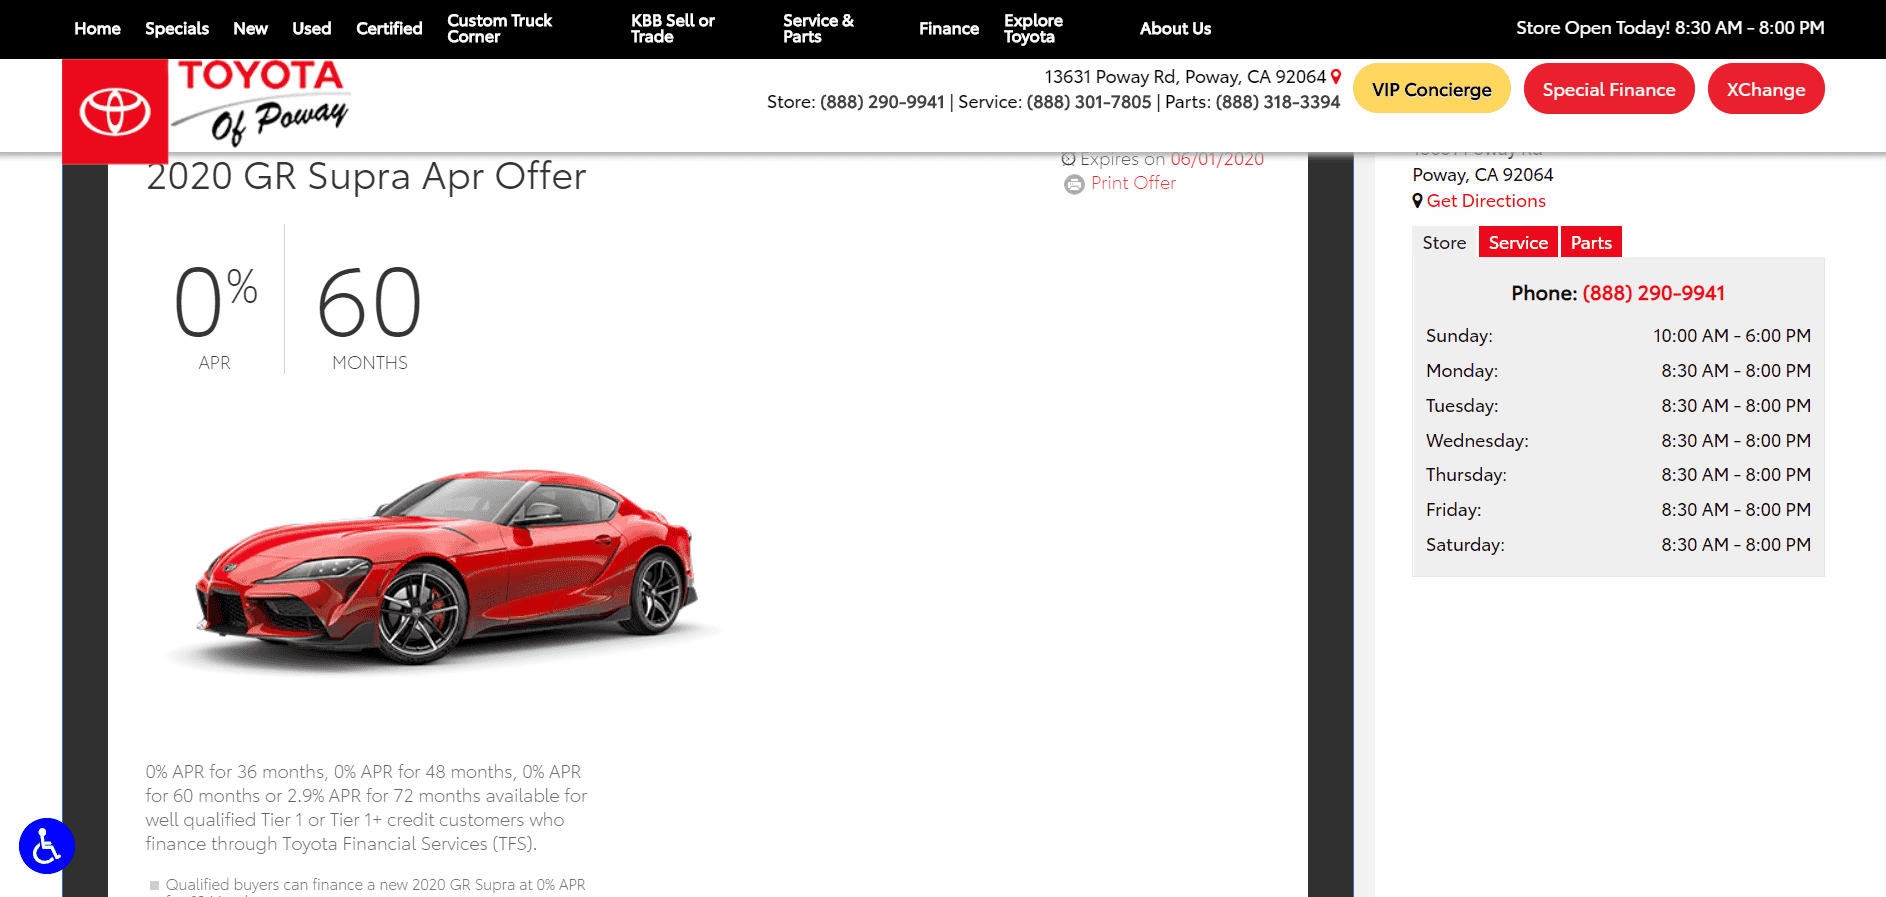
Task: Open the New vehicles menu
Action: 250,29
